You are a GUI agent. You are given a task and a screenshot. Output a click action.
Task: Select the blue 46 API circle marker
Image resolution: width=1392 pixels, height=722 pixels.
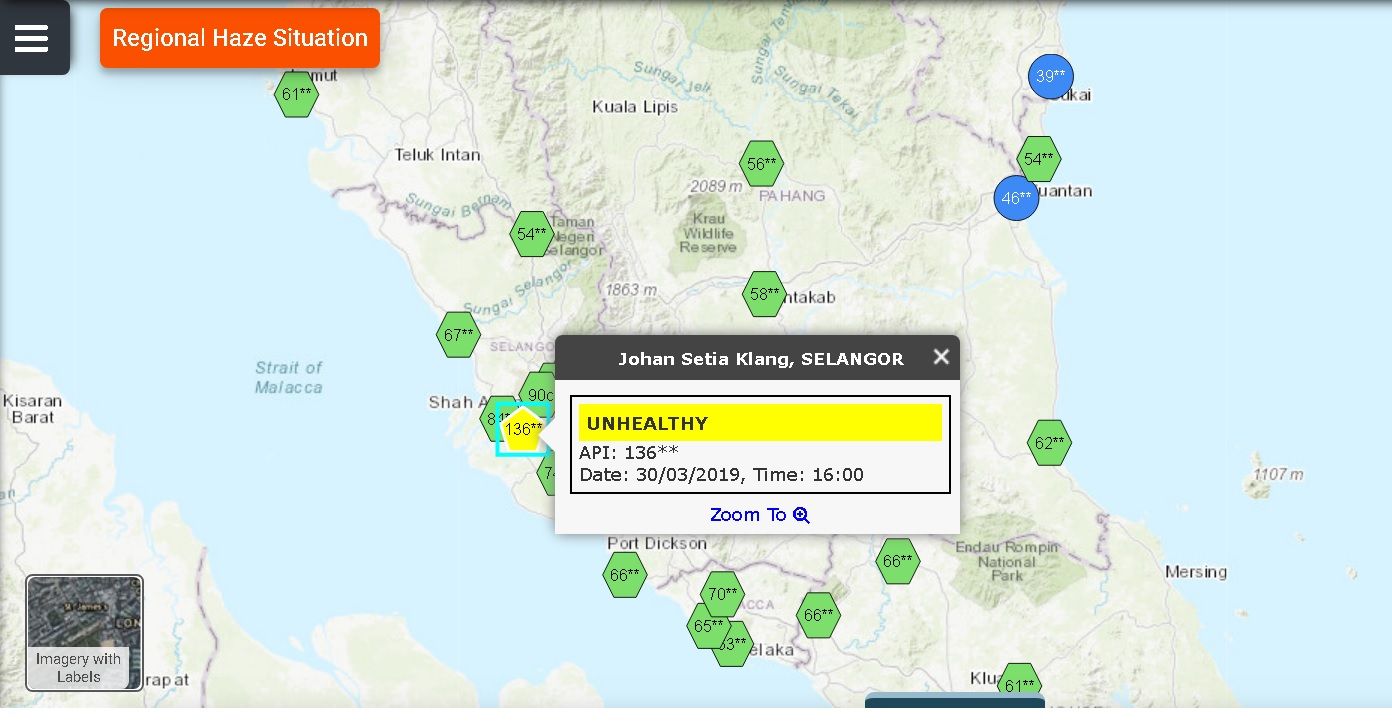1016,198
